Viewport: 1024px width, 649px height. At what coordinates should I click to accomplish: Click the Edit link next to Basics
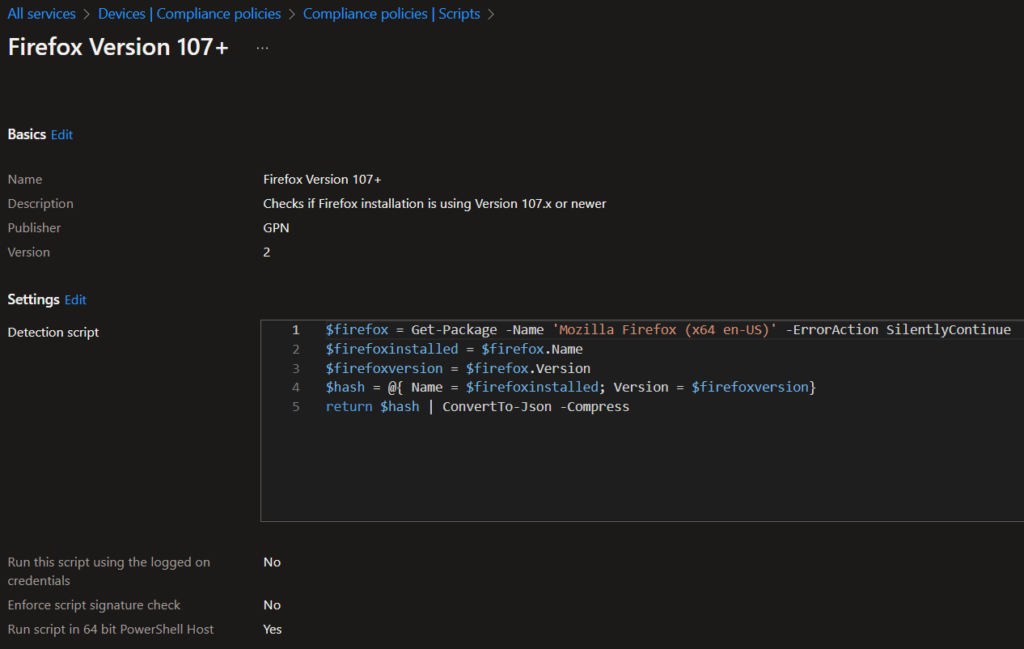tap(62, 135)
